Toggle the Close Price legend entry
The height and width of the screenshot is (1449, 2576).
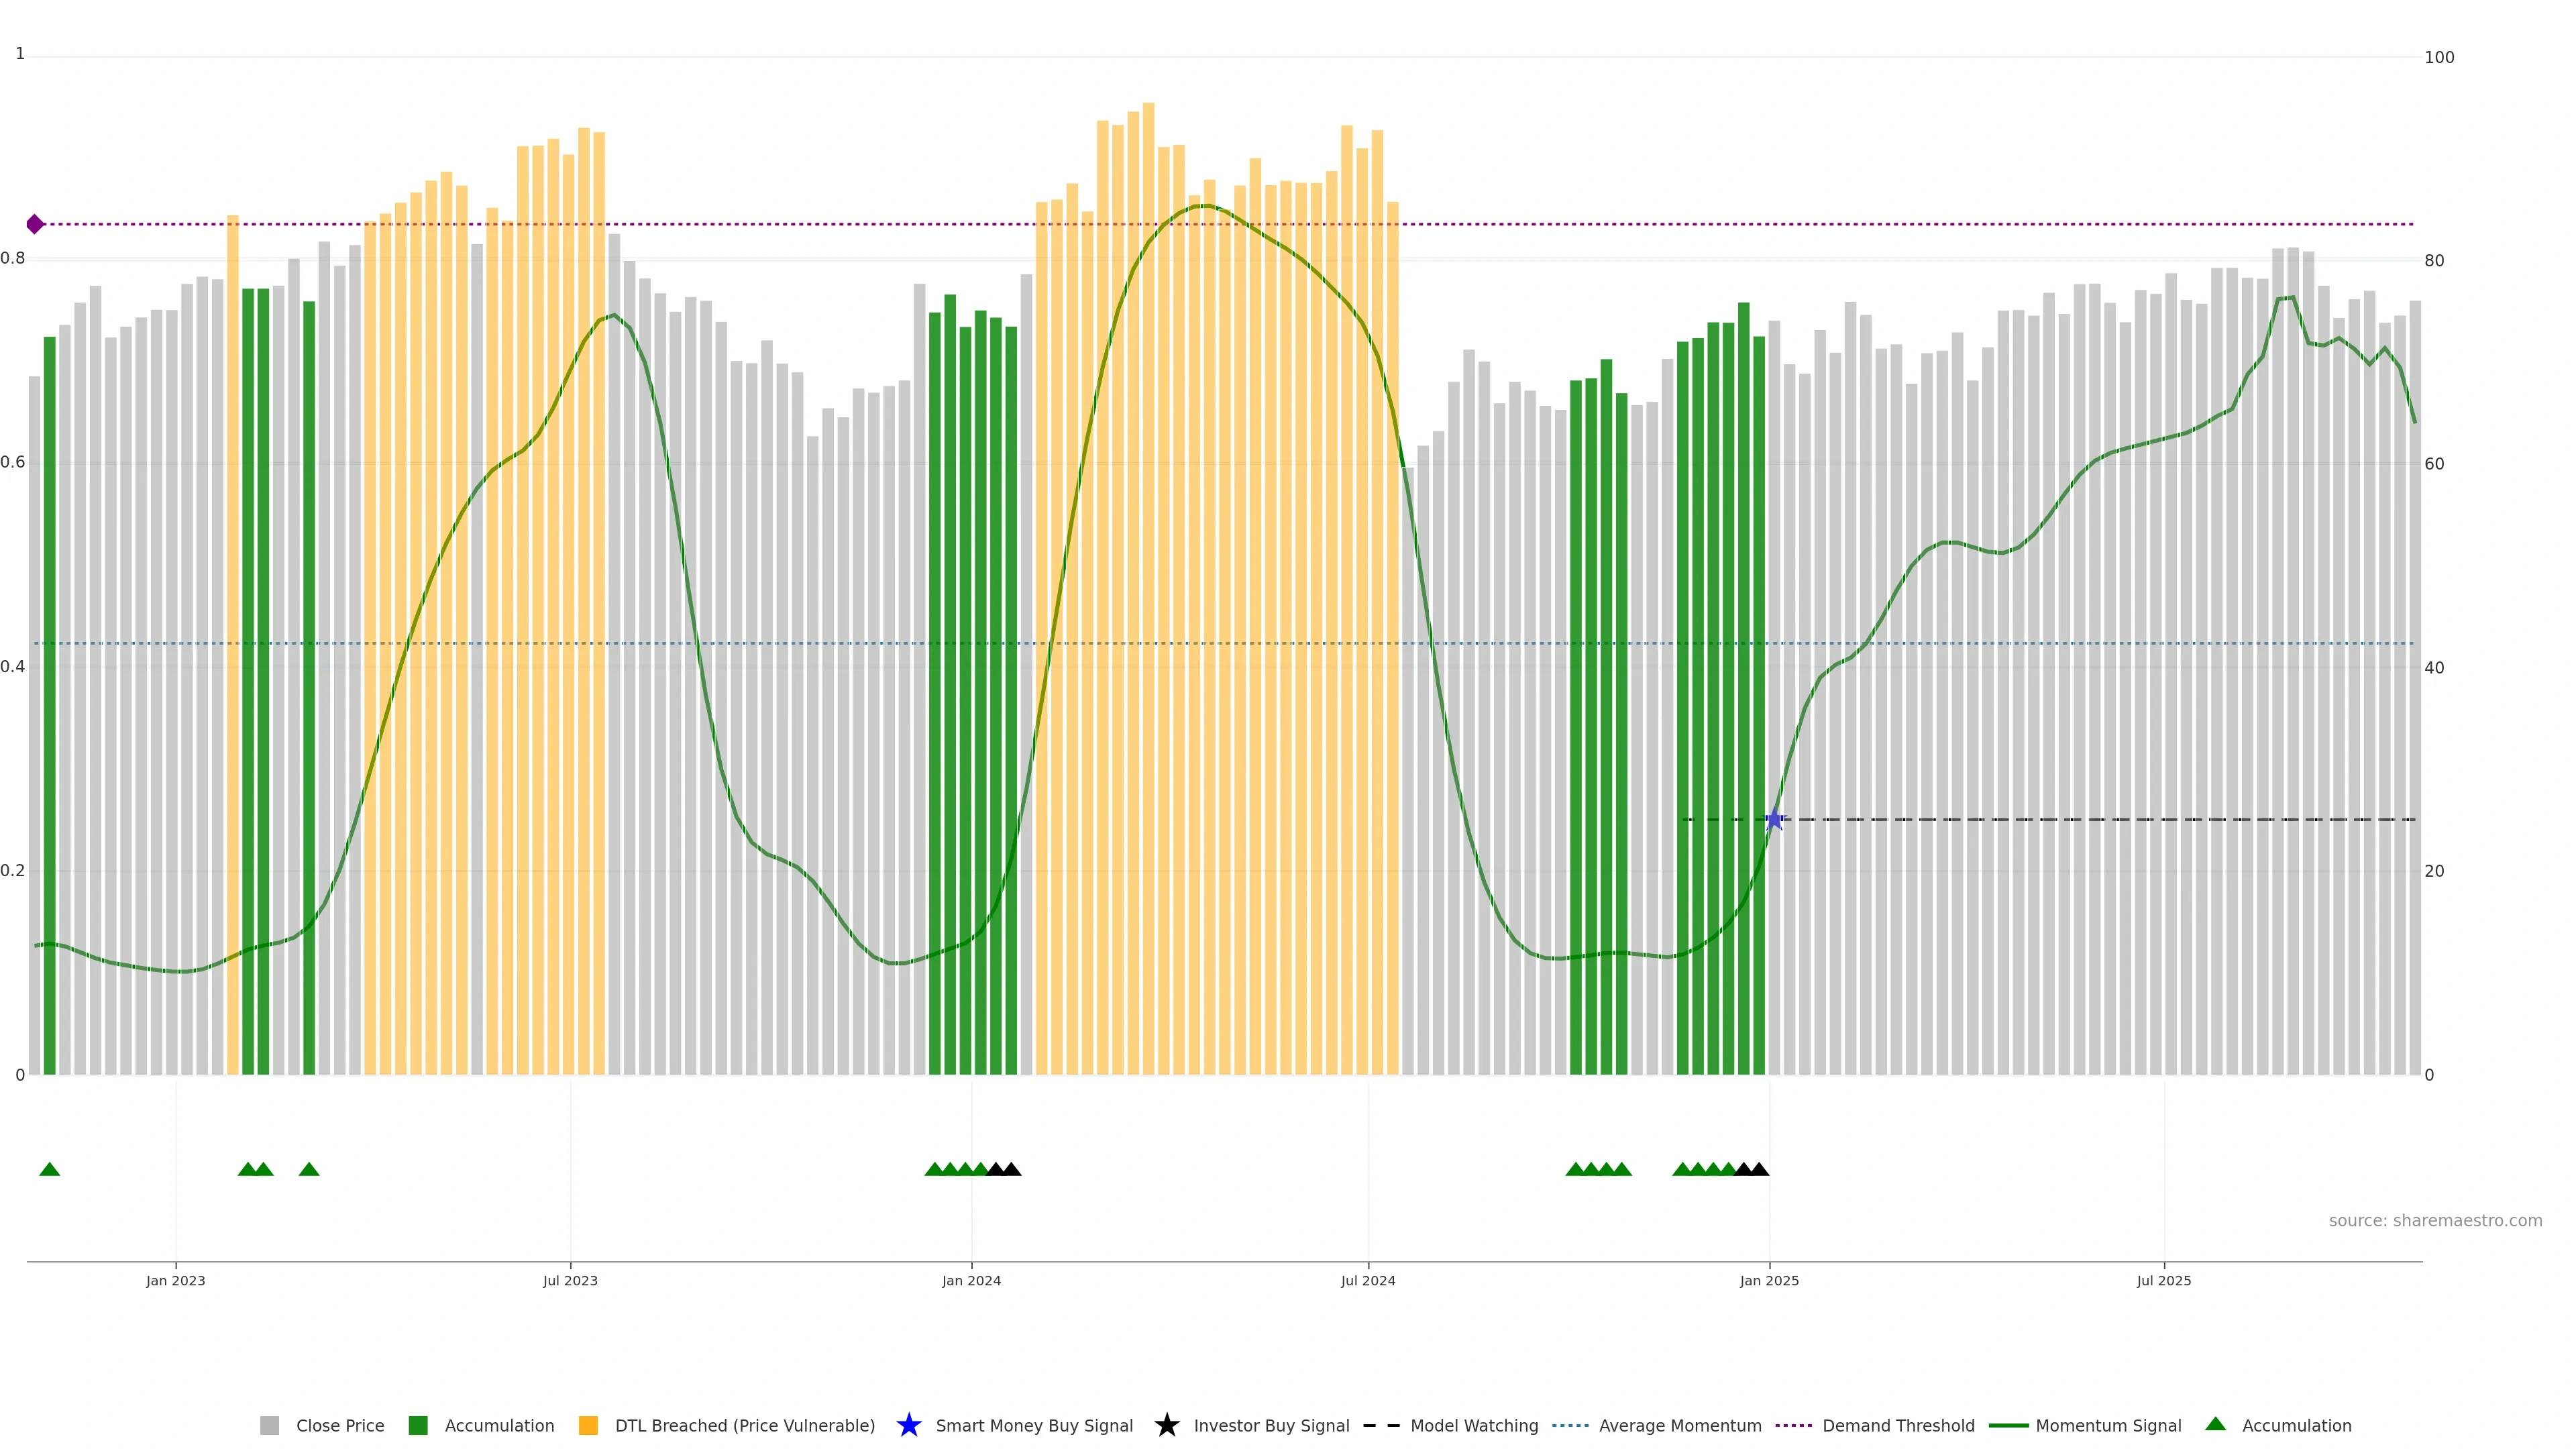[339, 1426]
